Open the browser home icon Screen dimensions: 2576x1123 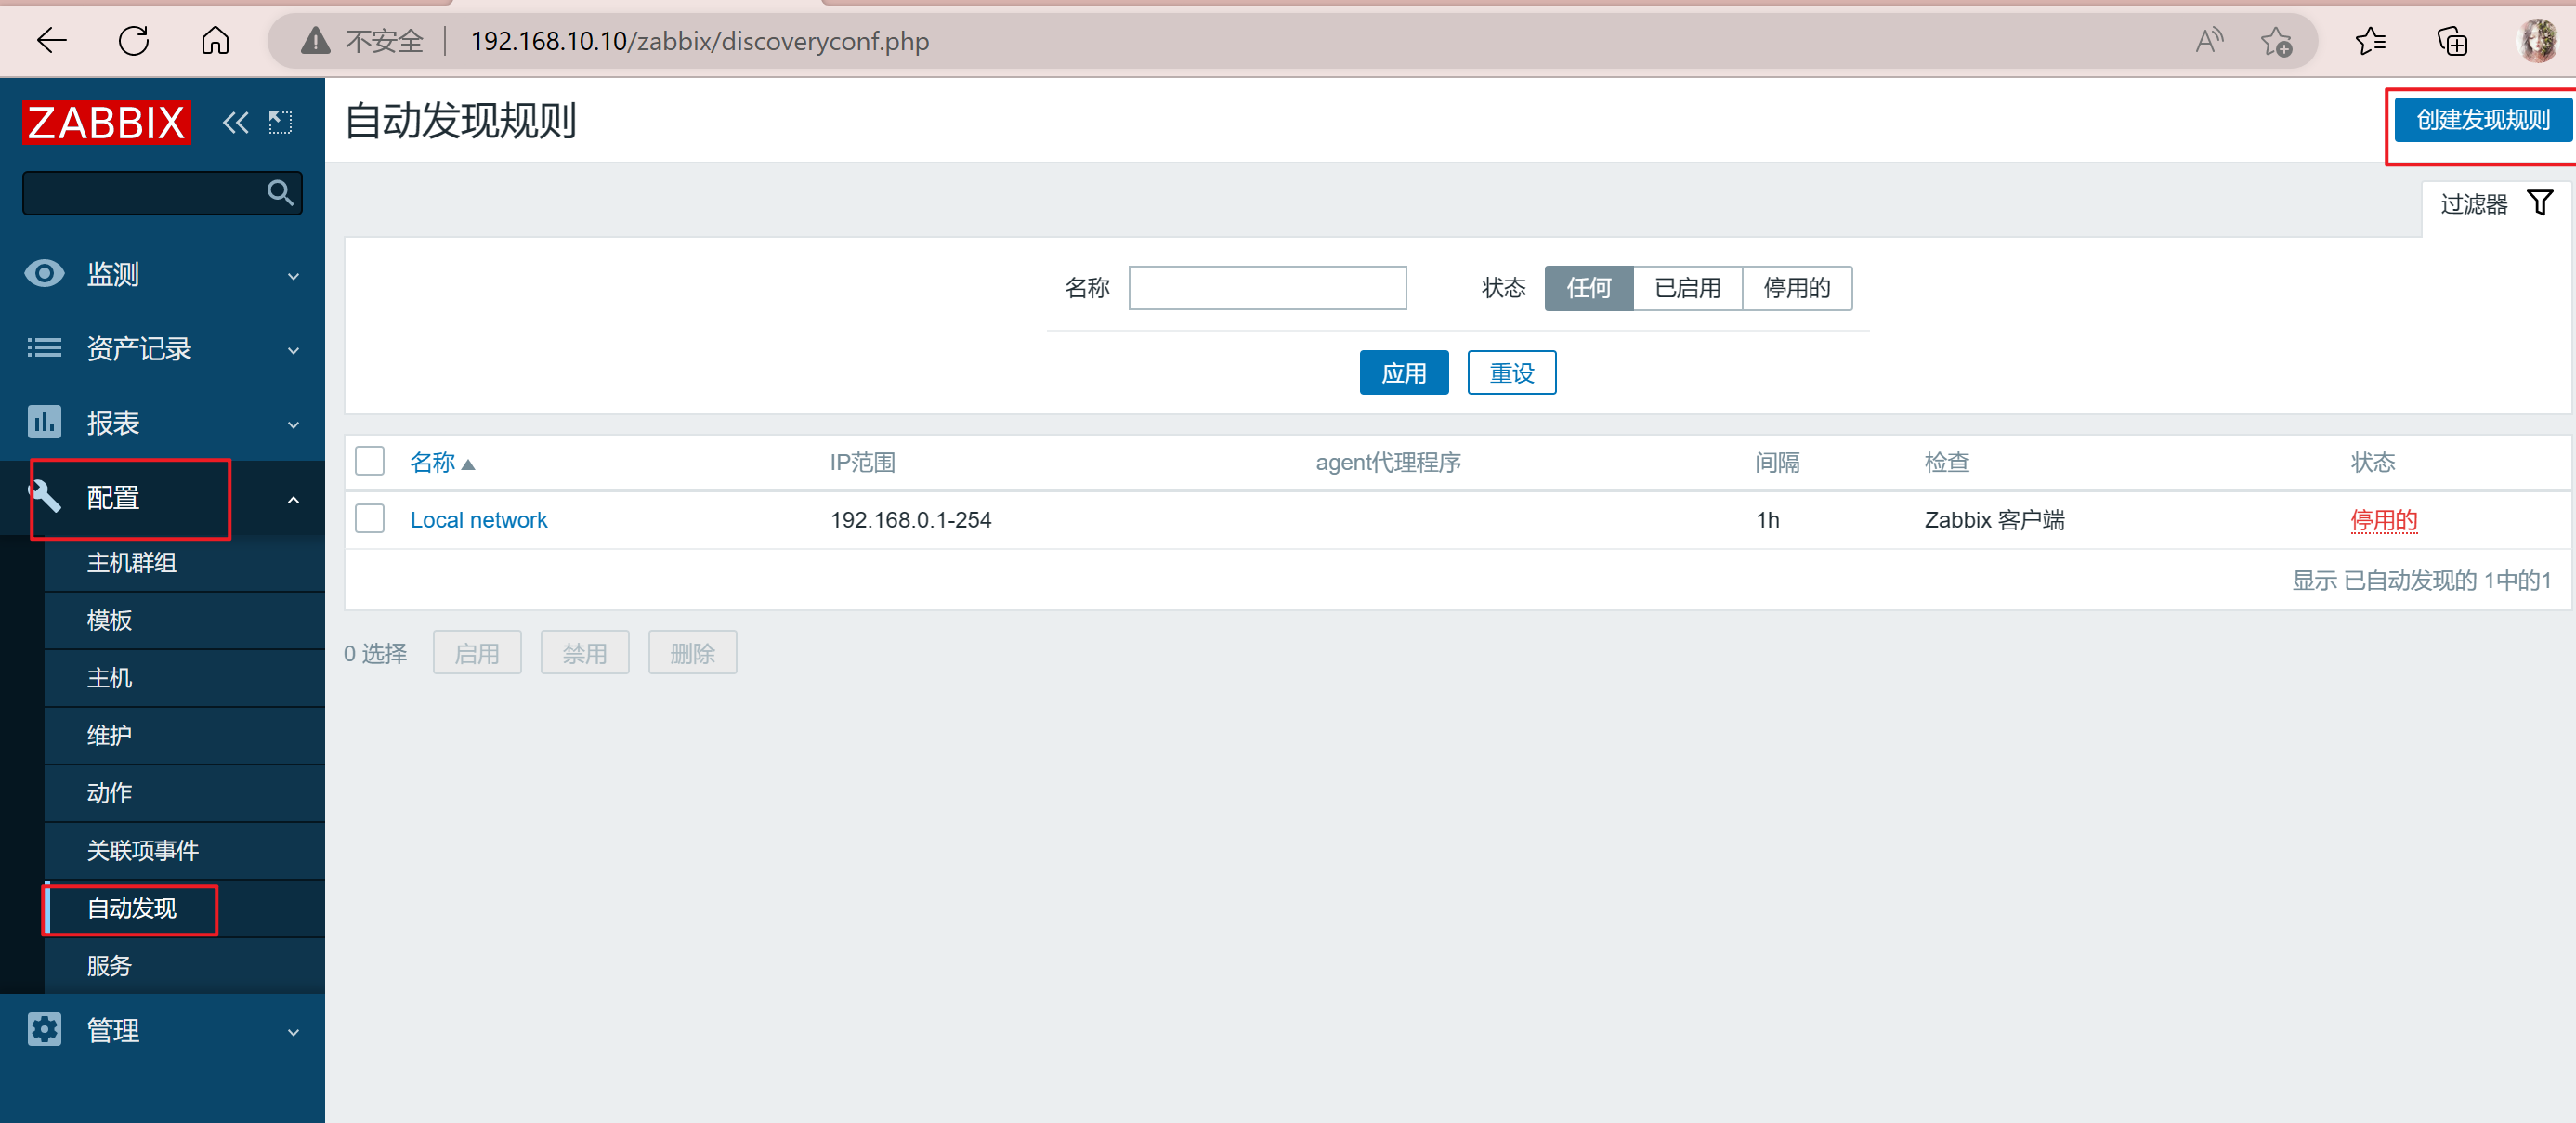(215, 41)
